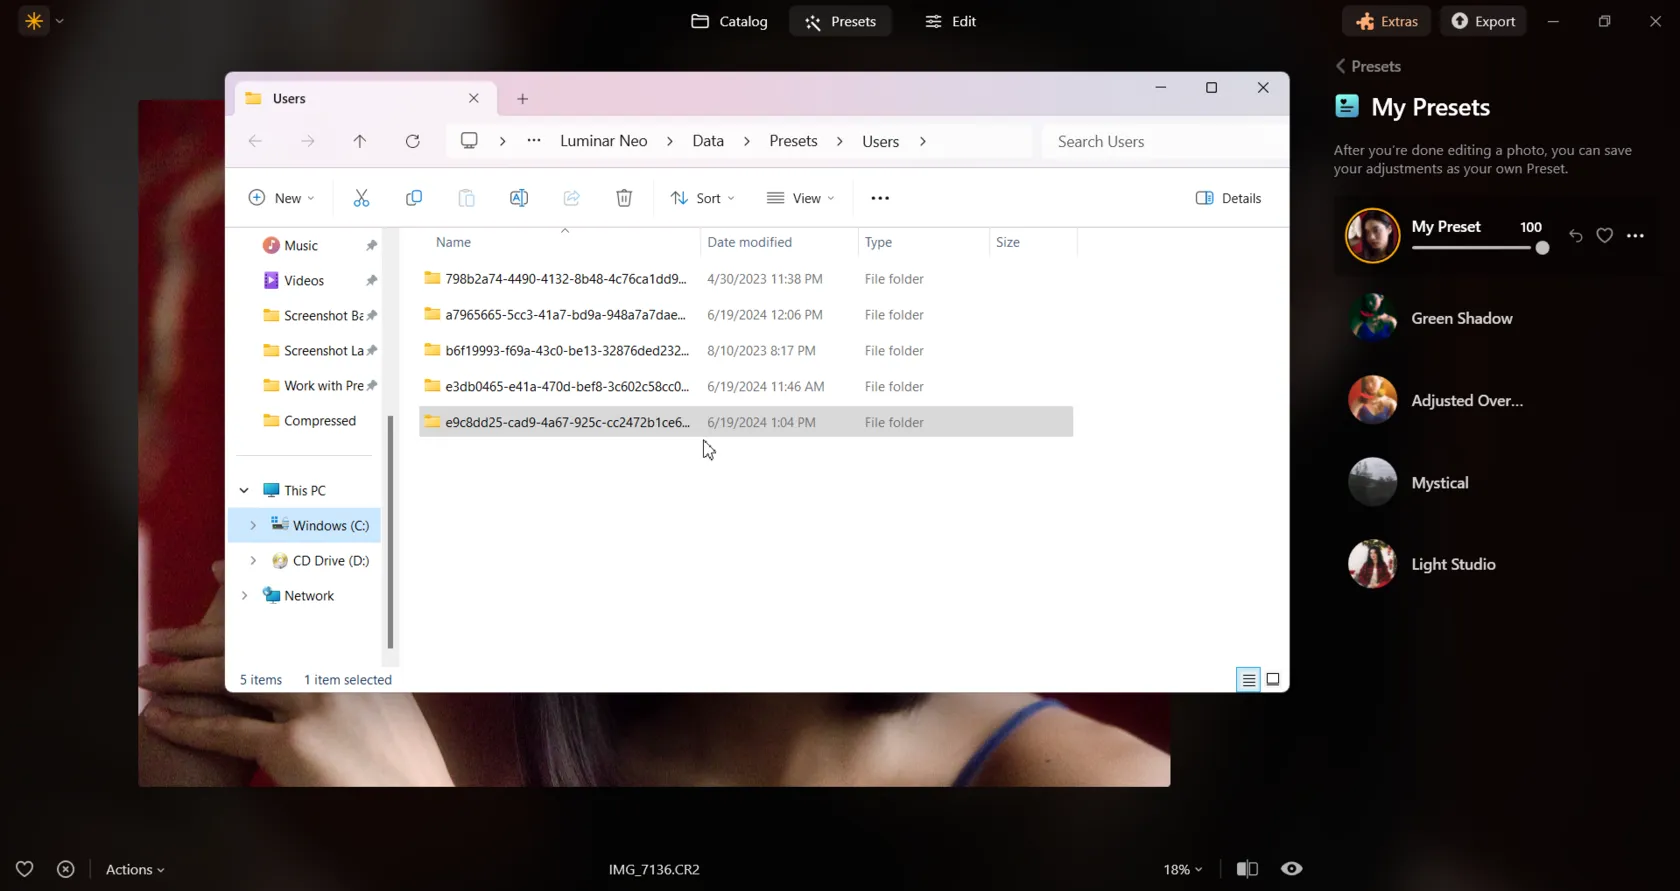1680x891 pixels.
Task: Toggle the before/after compare view icon
Action: [x=1247, y=869]
